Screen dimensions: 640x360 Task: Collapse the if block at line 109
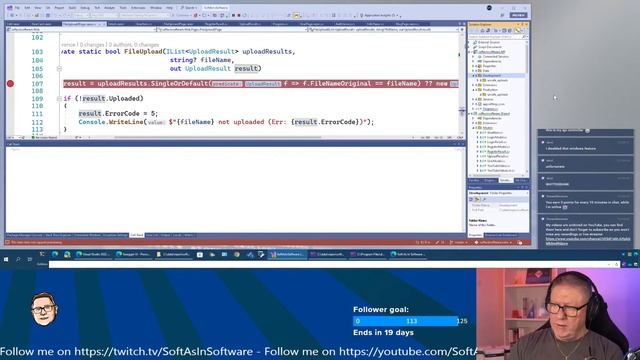(59, 98)
